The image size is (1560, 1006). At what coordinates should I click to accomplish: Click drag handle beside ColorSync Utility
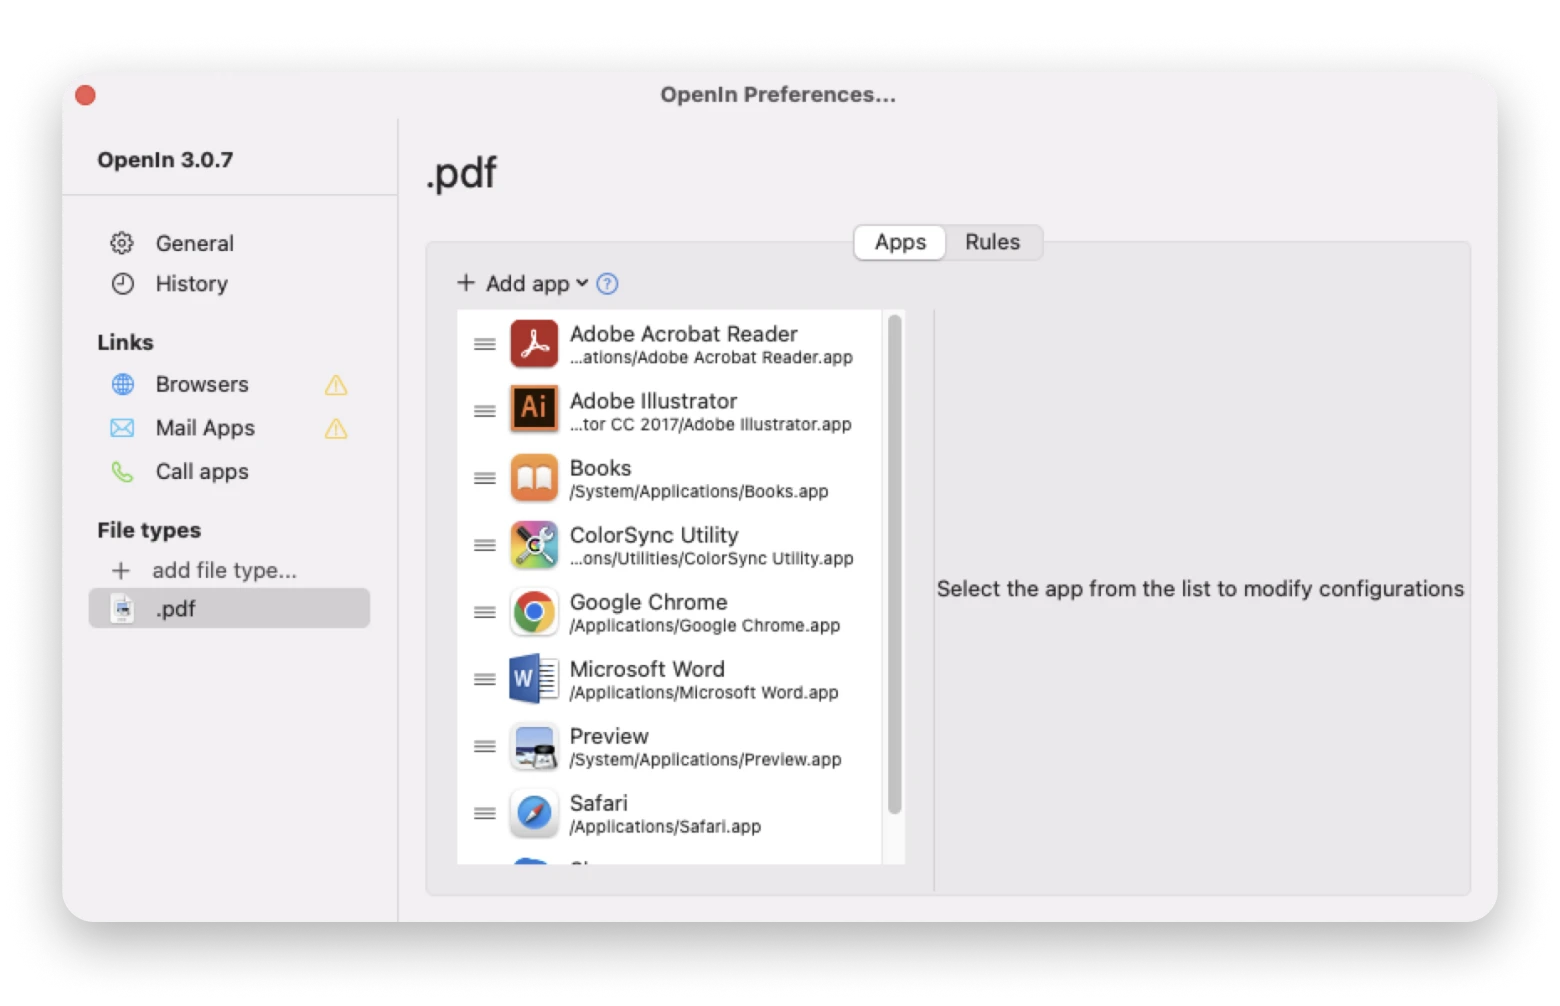click(485, 545)
